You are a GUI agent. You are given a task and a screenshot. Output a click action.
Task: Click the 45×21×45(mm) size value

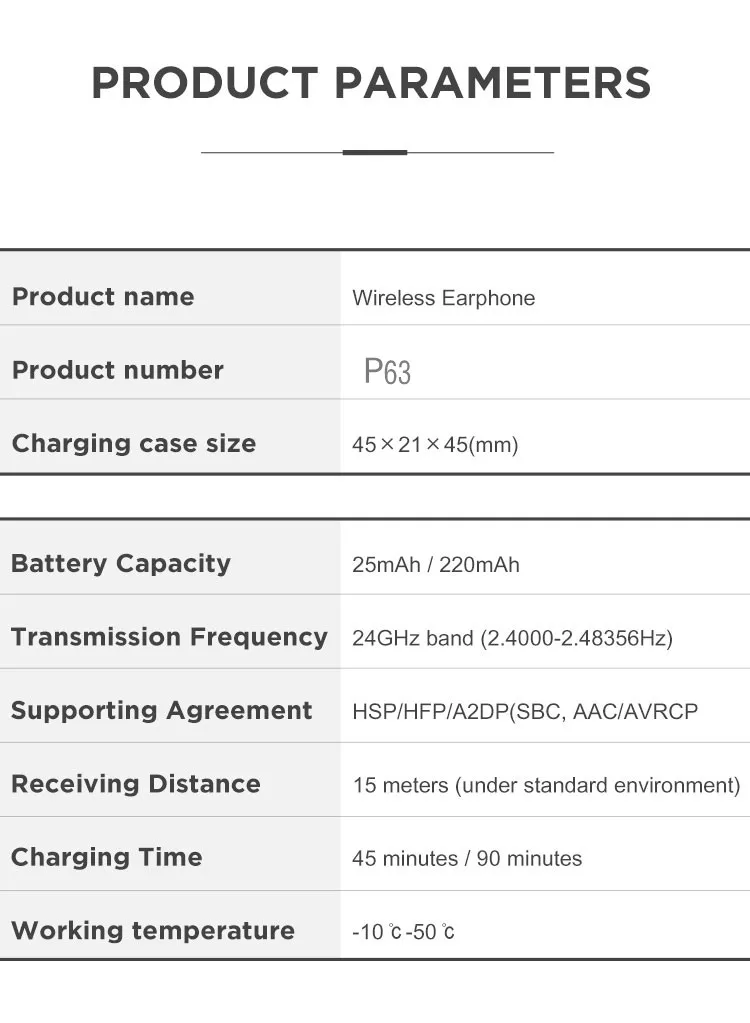pos(435,445)
